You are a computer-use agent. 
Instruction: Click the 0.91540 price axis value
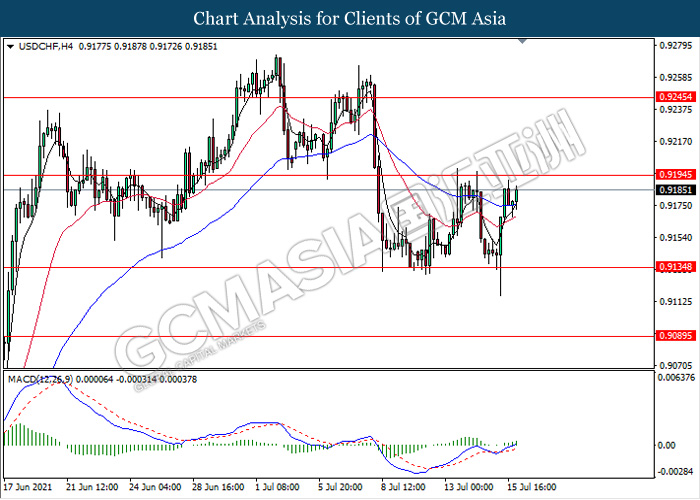pyautogui.click(x=676, y=238)
